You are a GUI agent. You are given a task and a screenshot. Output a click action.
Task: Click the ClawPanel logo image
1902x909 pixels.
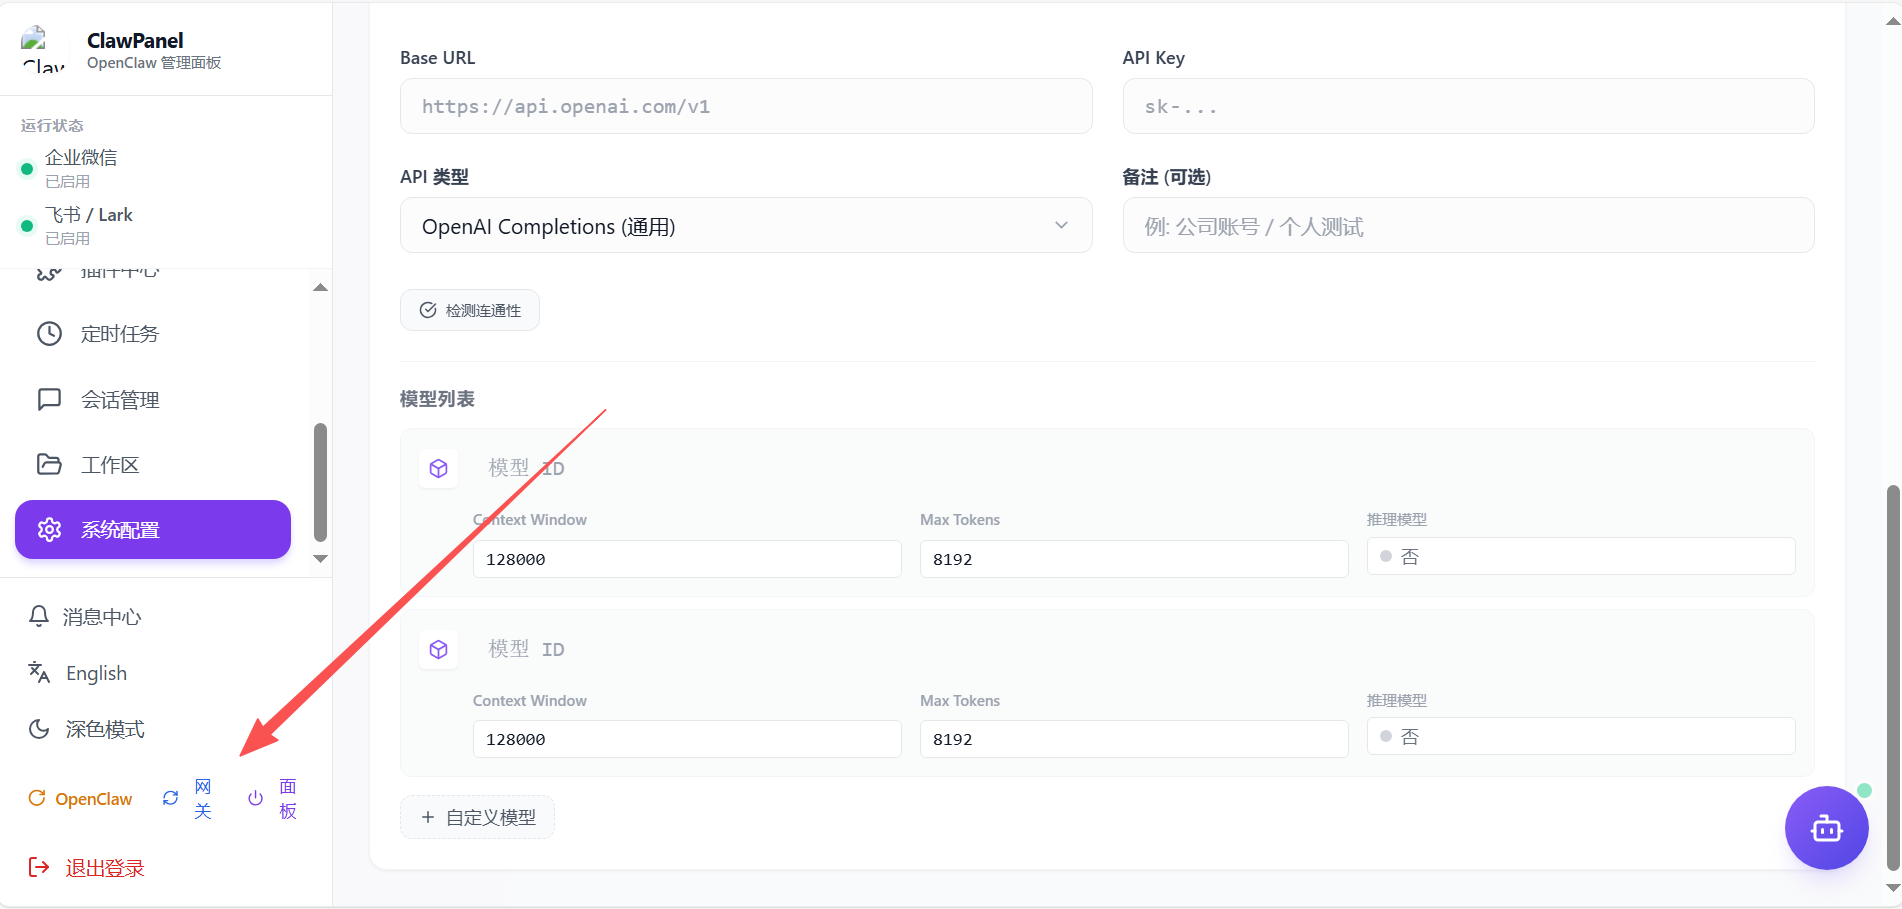[44, 50]
